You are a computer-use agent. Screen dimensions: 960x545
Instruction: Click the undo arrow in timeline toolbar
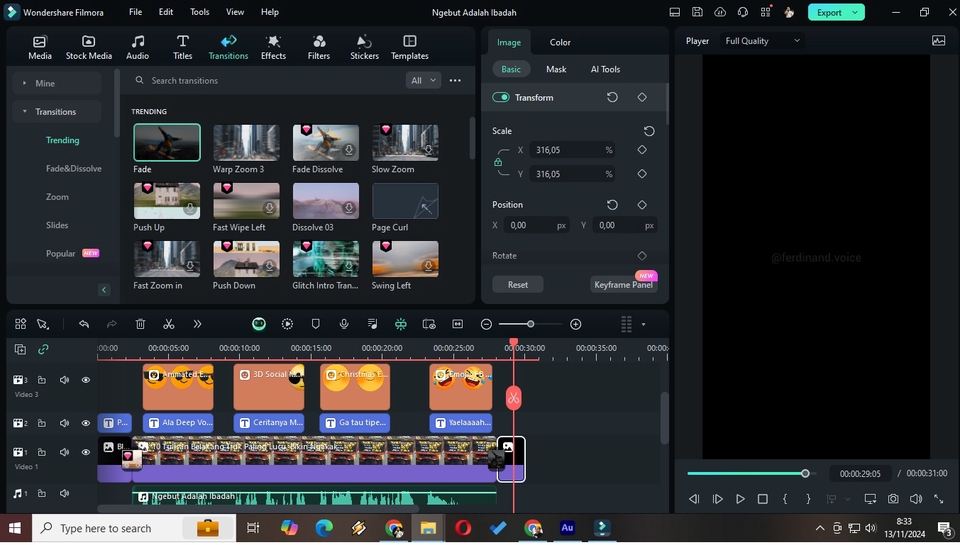(84, 324)
